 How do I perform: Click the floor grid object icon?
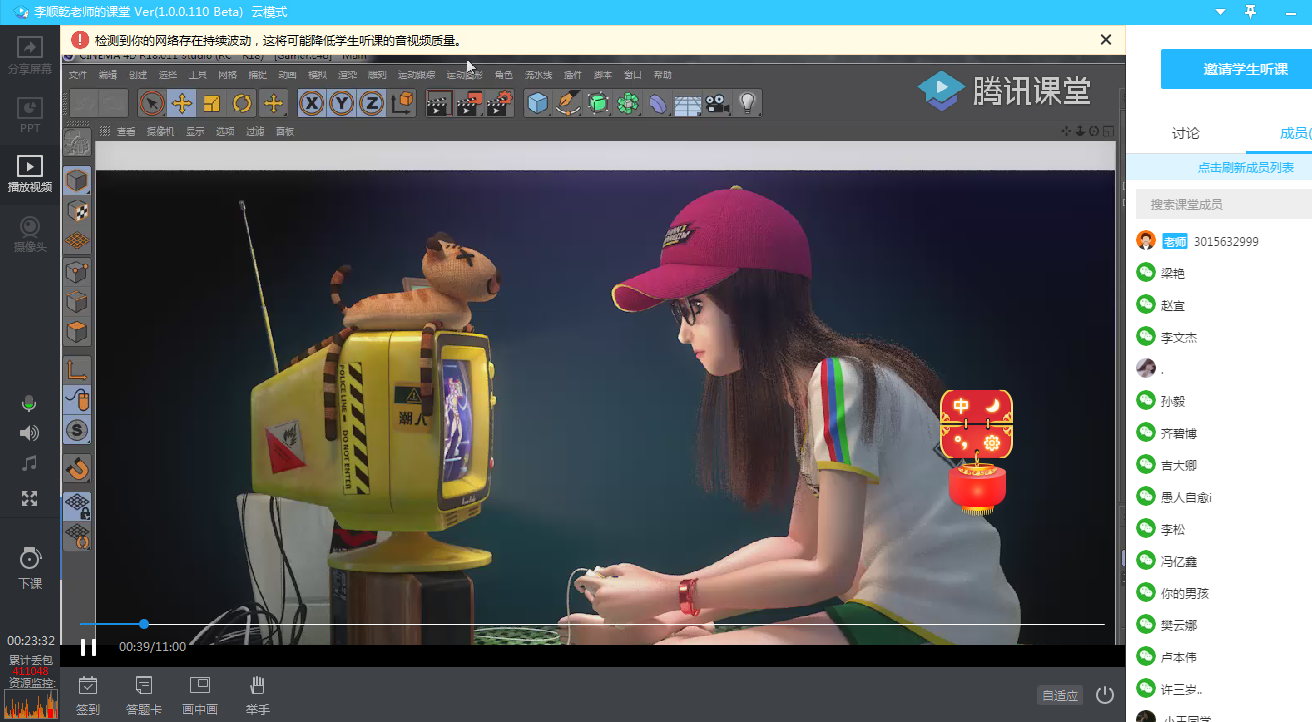[x=687, y=103]
